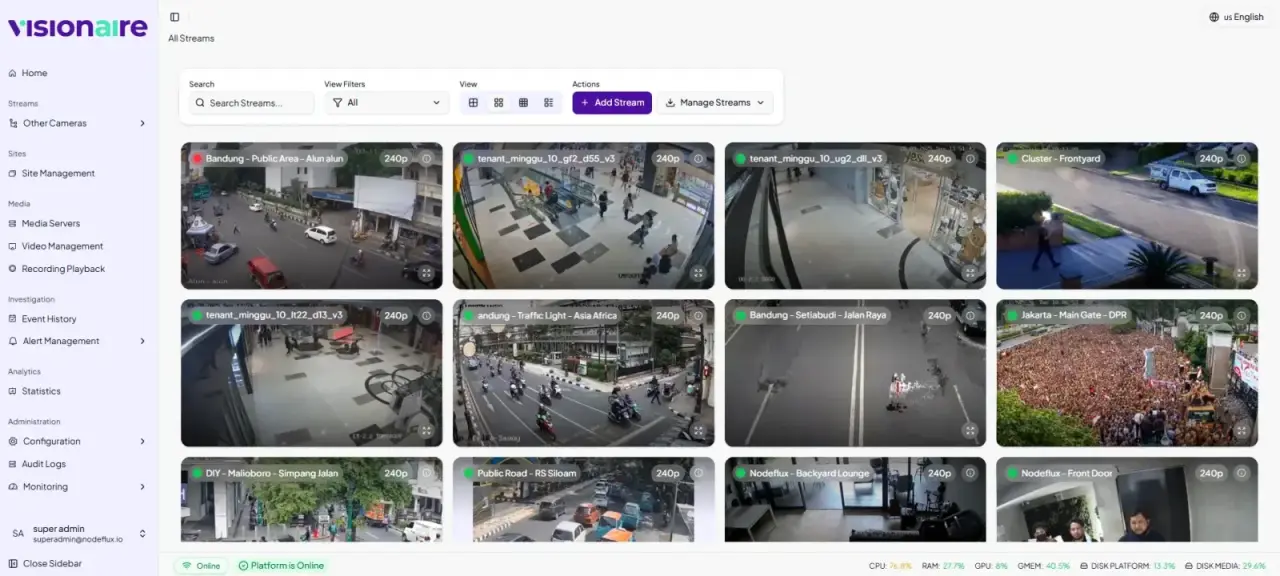Image resolution: width=1280 pixels, height=576 pixels.
Task: Select the four-squares grid view layout
Action: 498,103
